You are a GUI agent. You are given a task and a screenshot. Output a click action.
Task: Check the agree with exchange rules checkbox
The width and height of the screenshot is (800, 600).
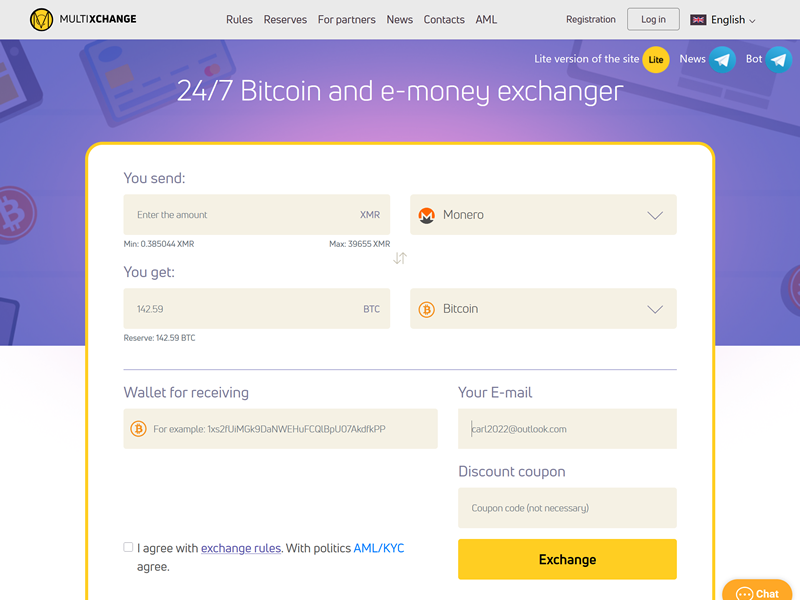(128, 547)
